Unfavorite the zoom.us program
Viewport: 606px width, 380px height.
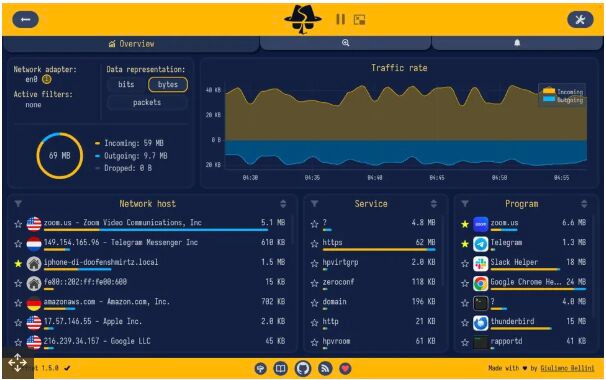tap(465, 224)
